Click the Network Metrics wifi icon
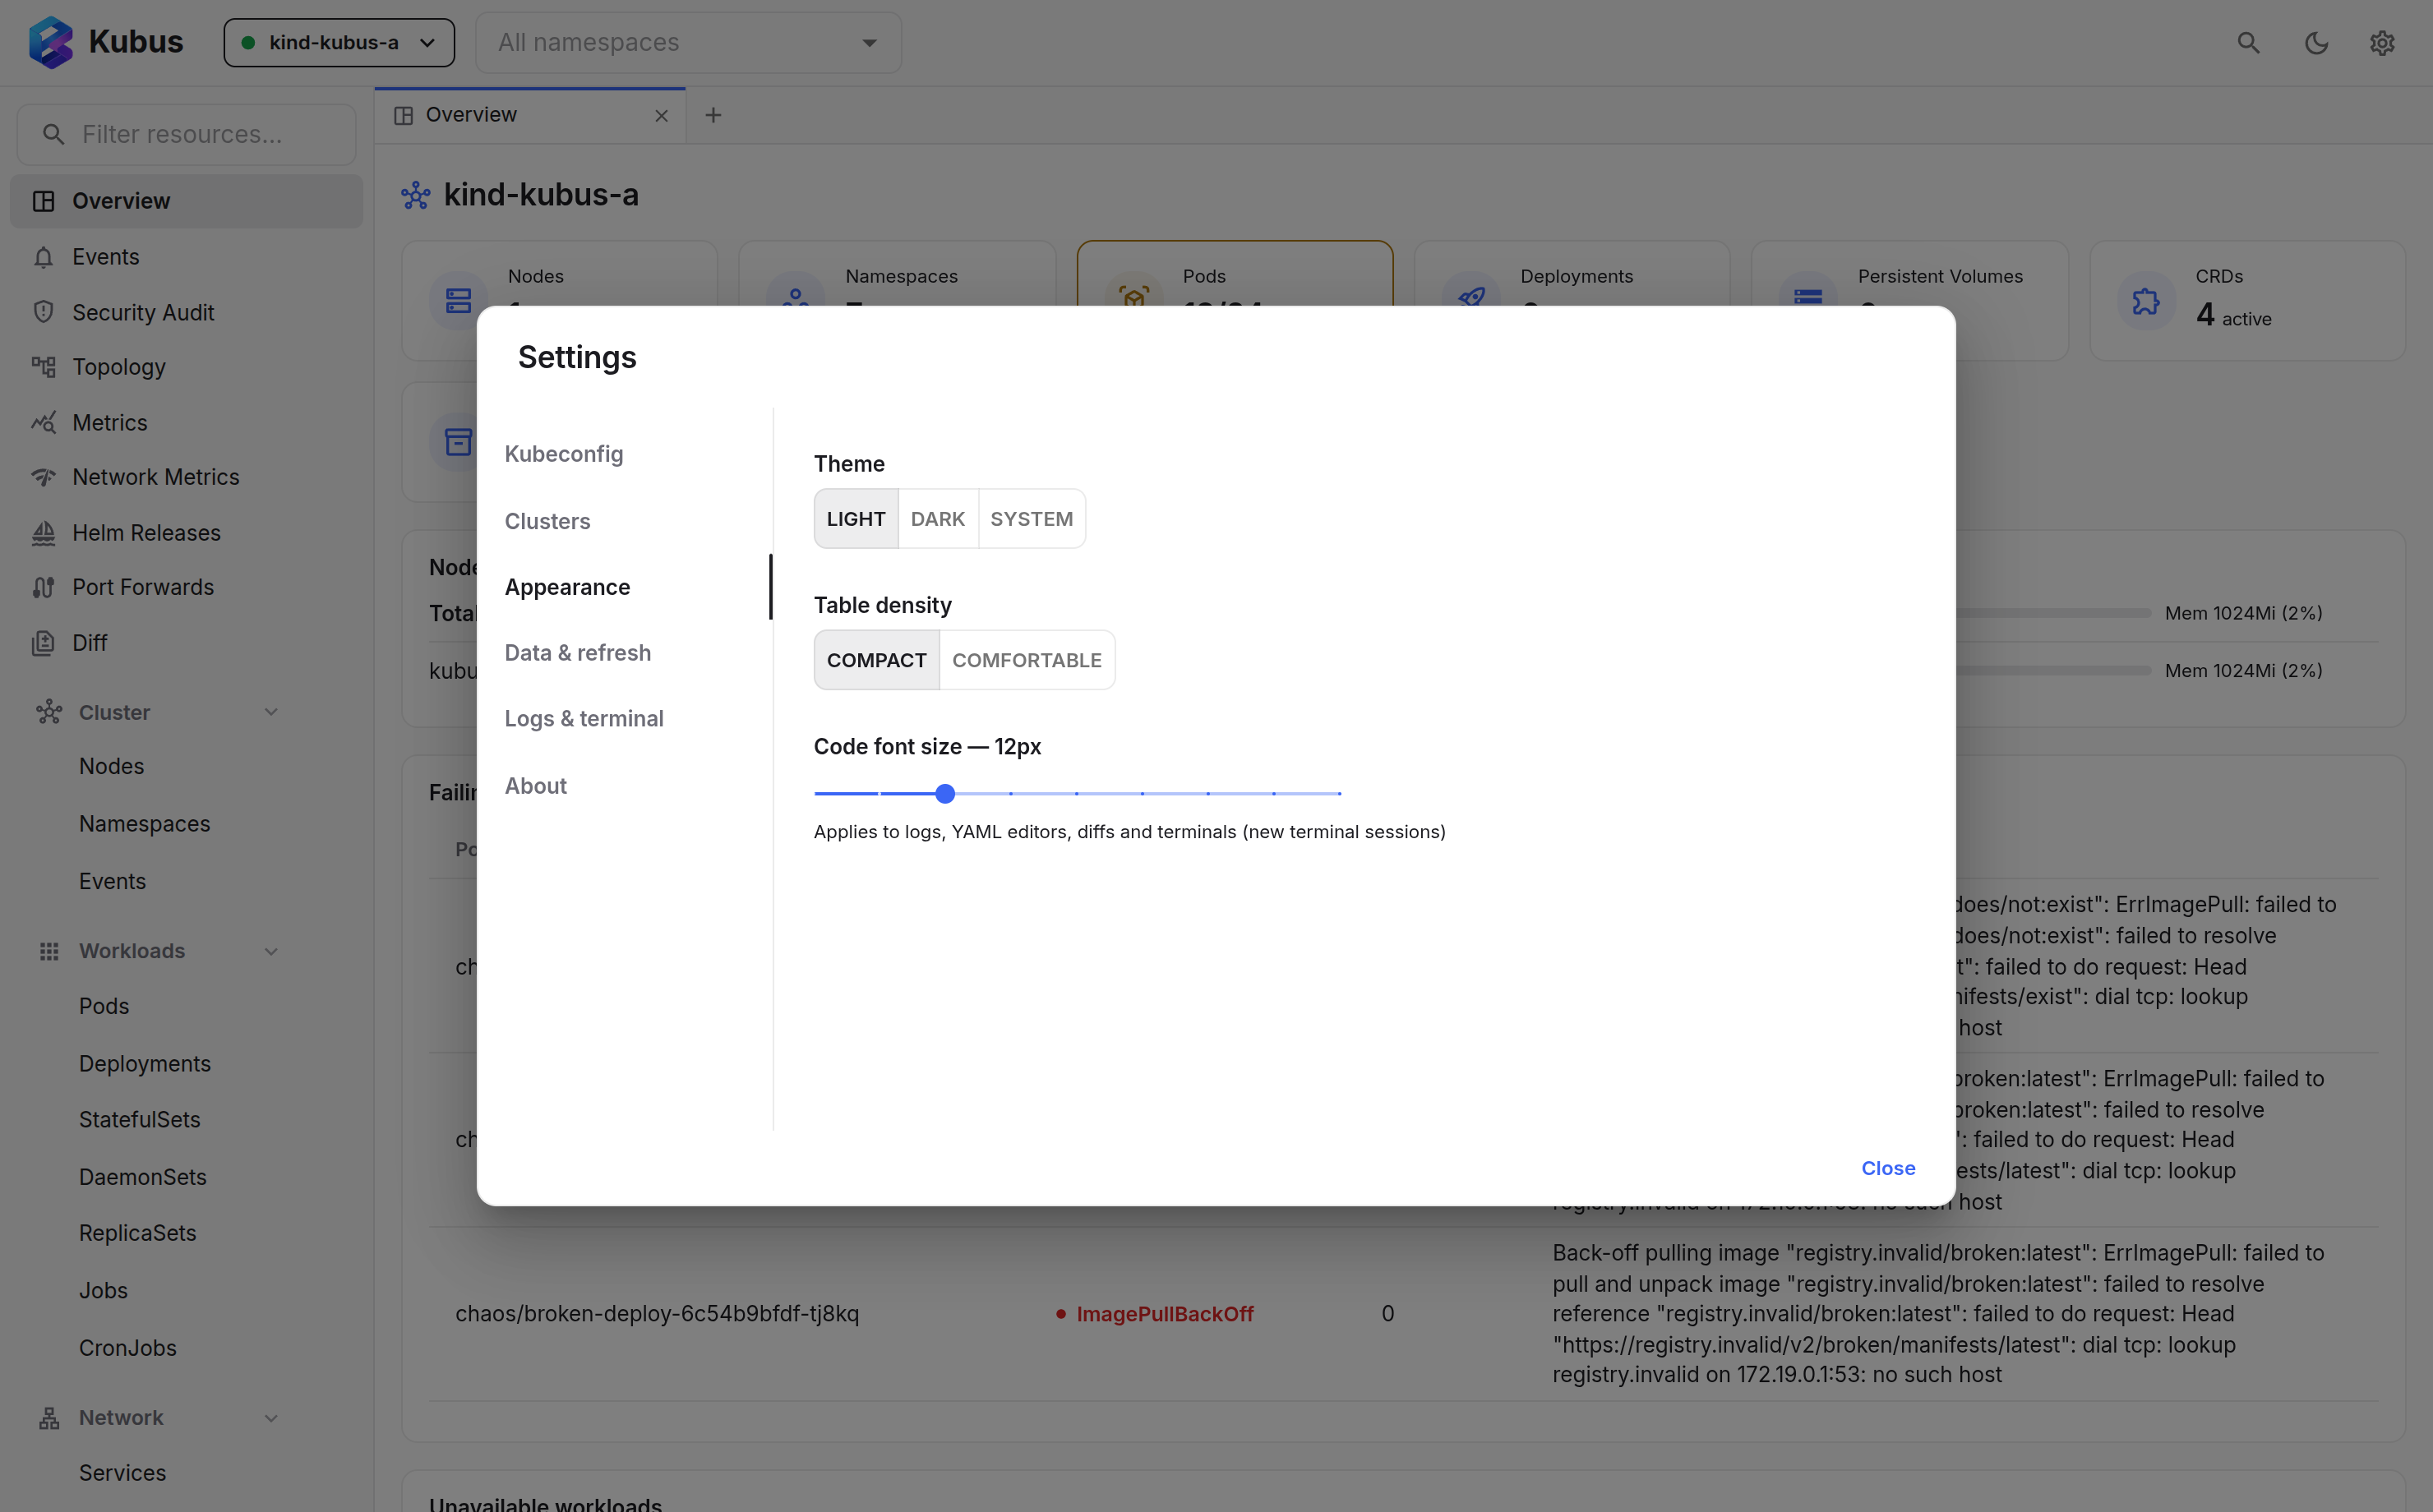 43,477
